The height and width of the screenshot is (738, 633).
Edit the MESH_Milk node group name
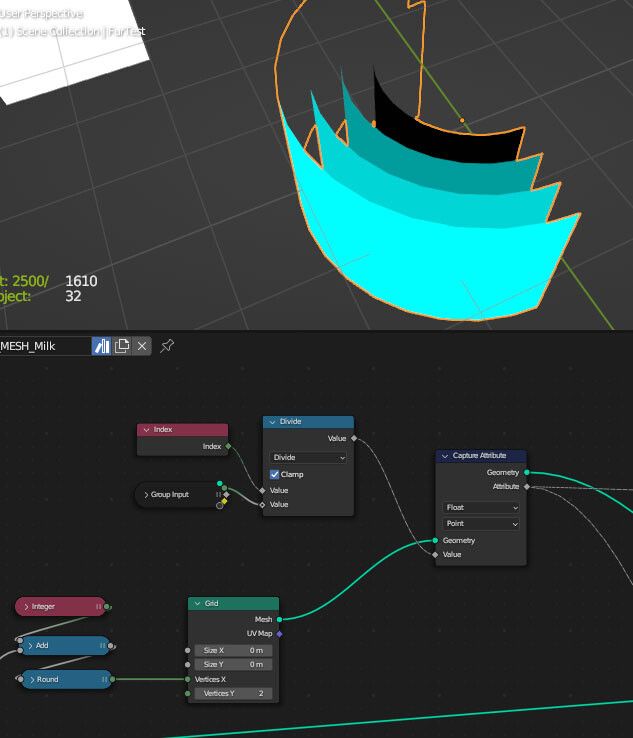click(x=45, y=346)
